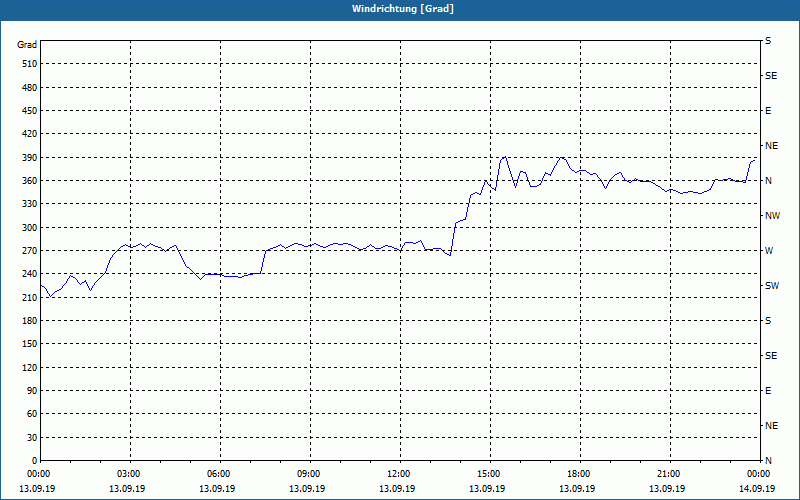Click the NE compass label near 390
Screen dimensions: 800x500
click(x=771, y=146)
